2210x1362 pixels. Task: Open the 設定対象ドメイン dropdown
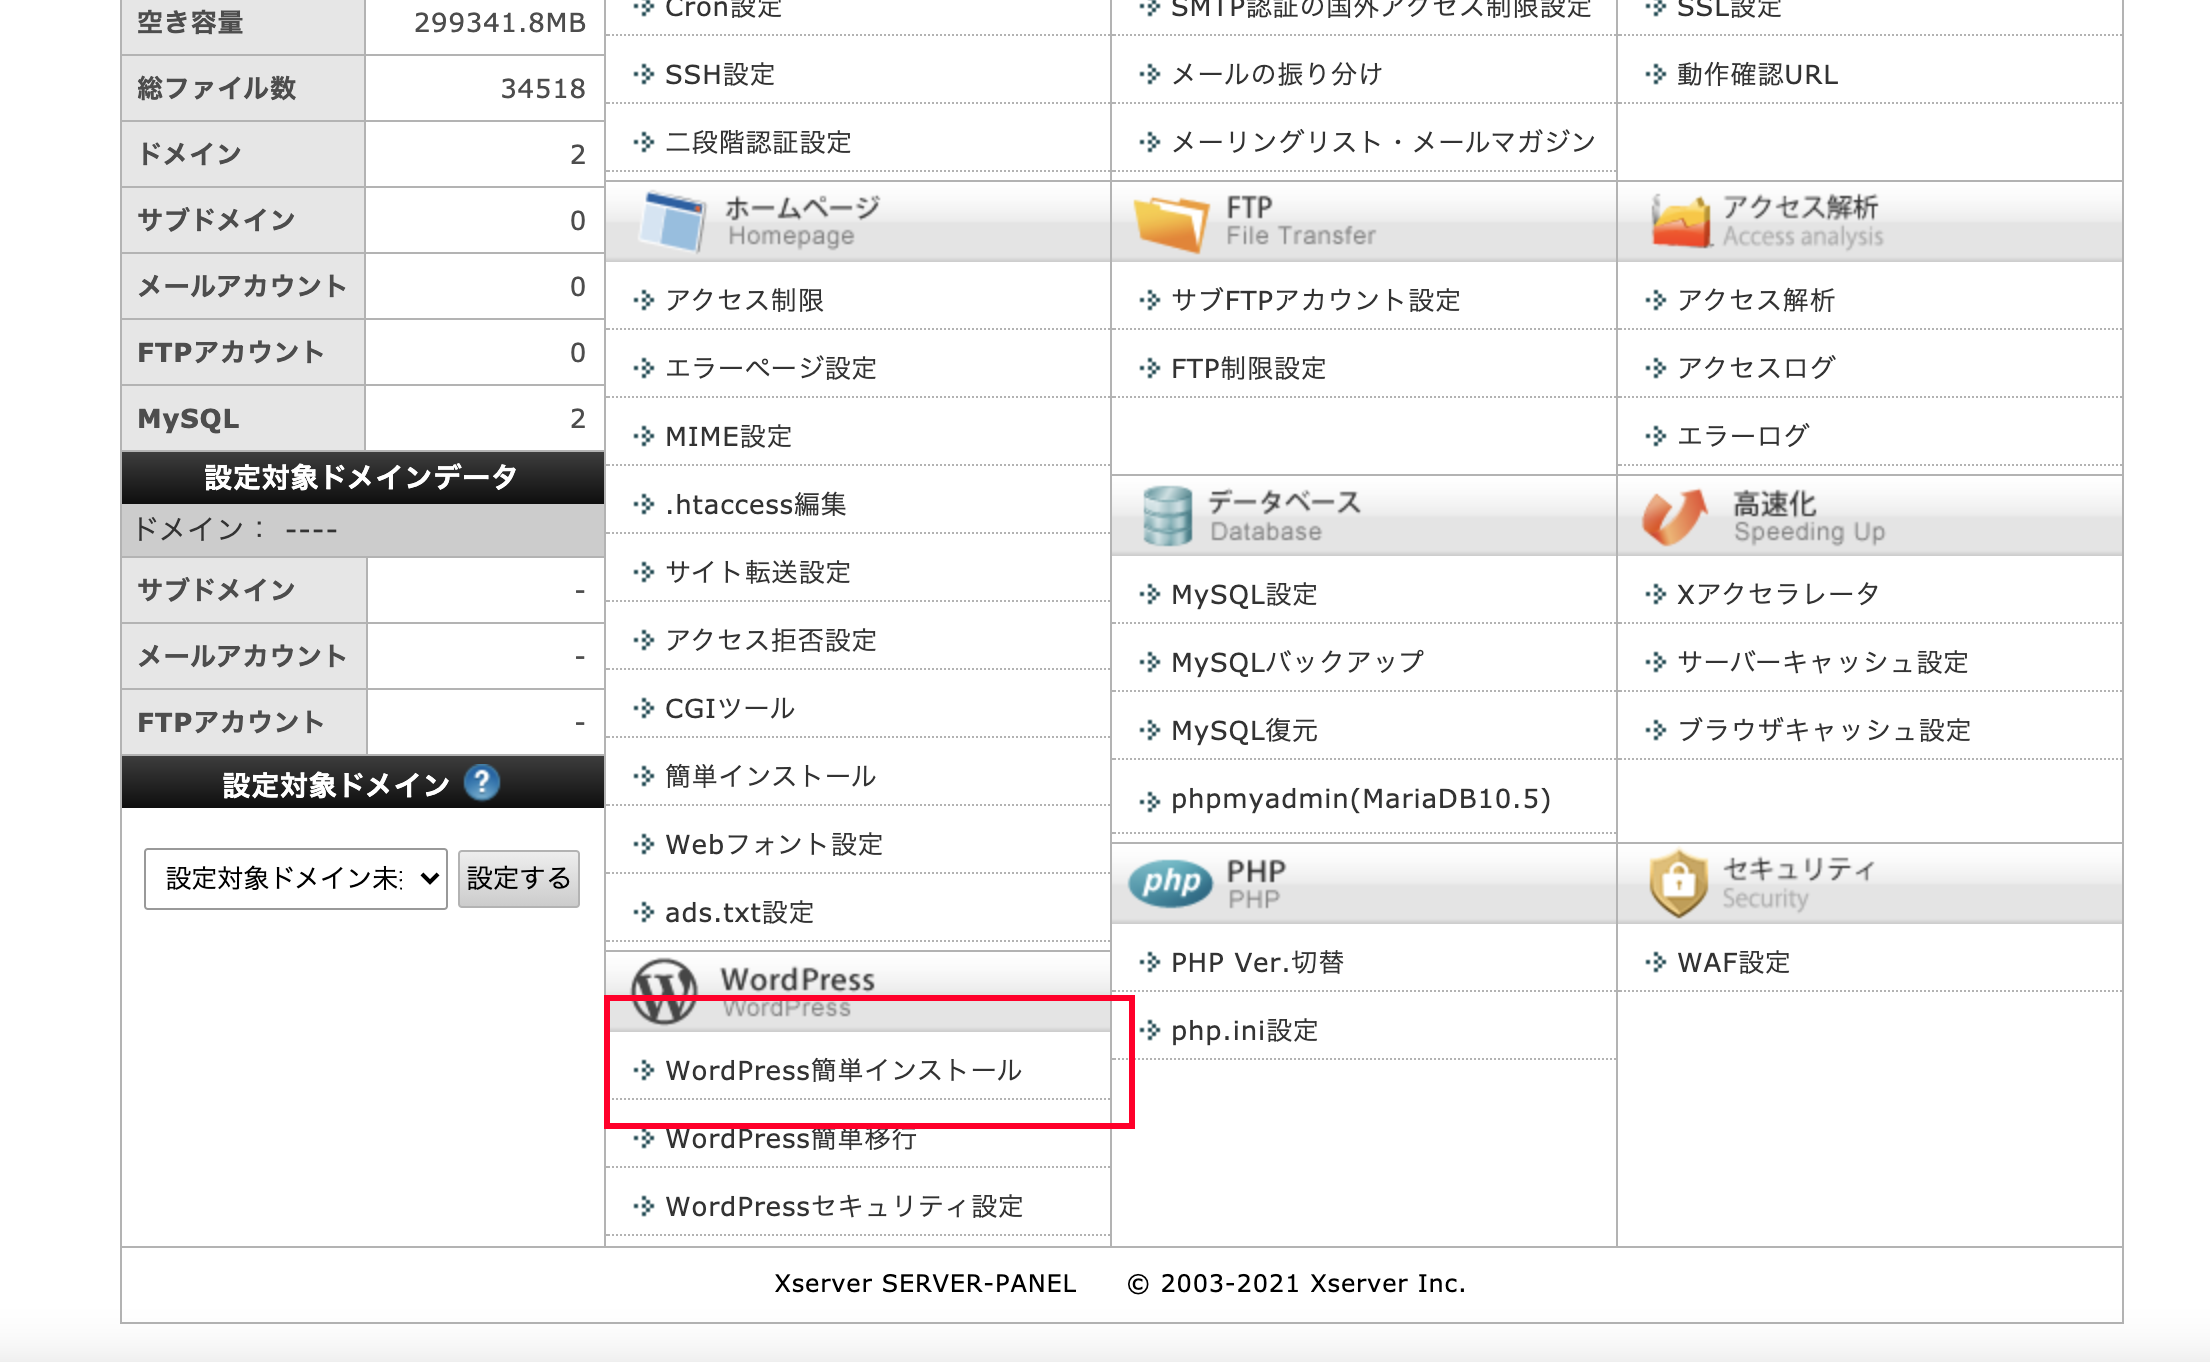295,879
